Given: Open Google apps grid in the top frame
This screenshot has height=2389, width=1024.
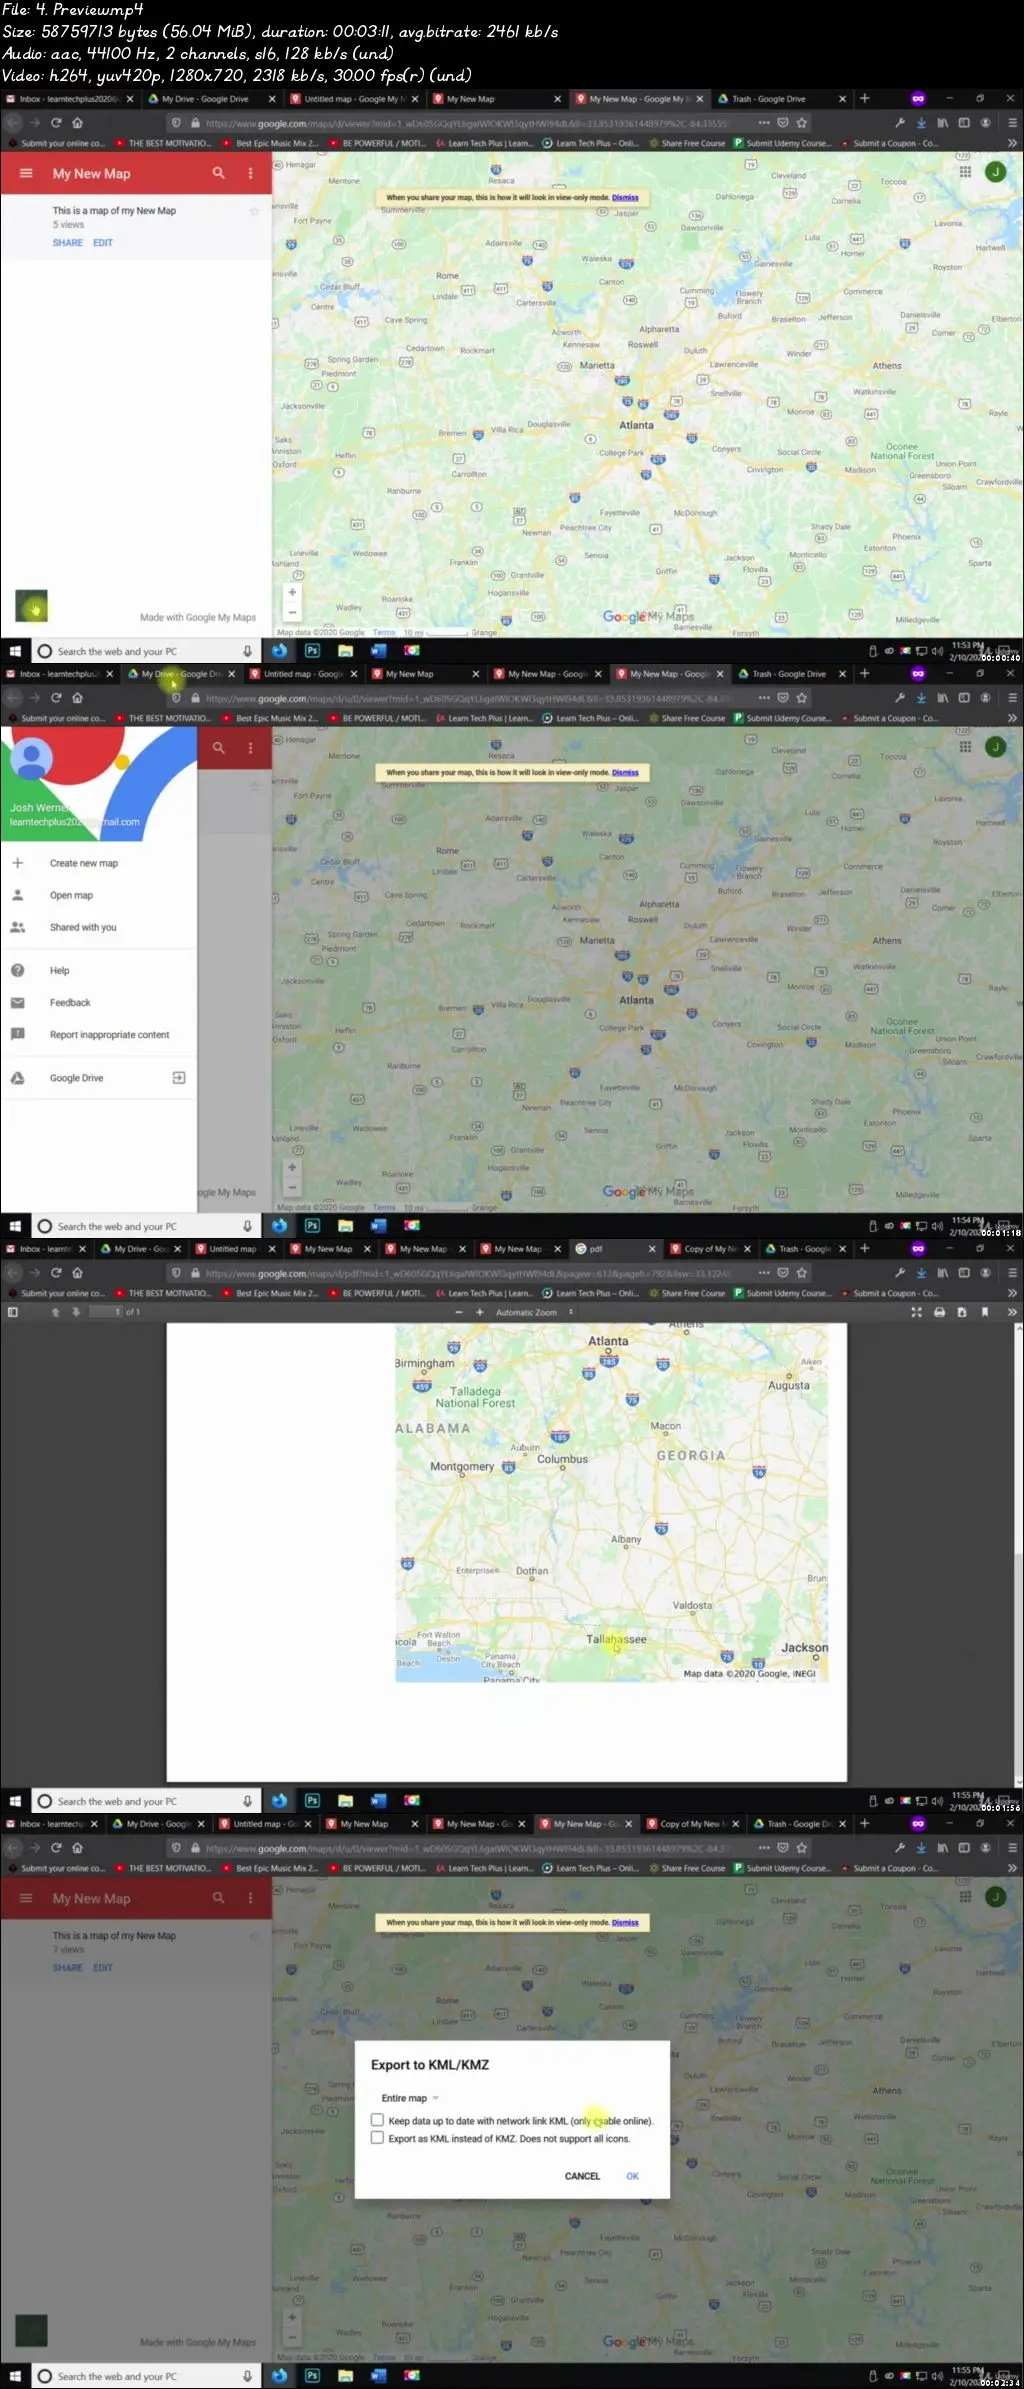Looking at the screenshot, I should coord(965,172).
